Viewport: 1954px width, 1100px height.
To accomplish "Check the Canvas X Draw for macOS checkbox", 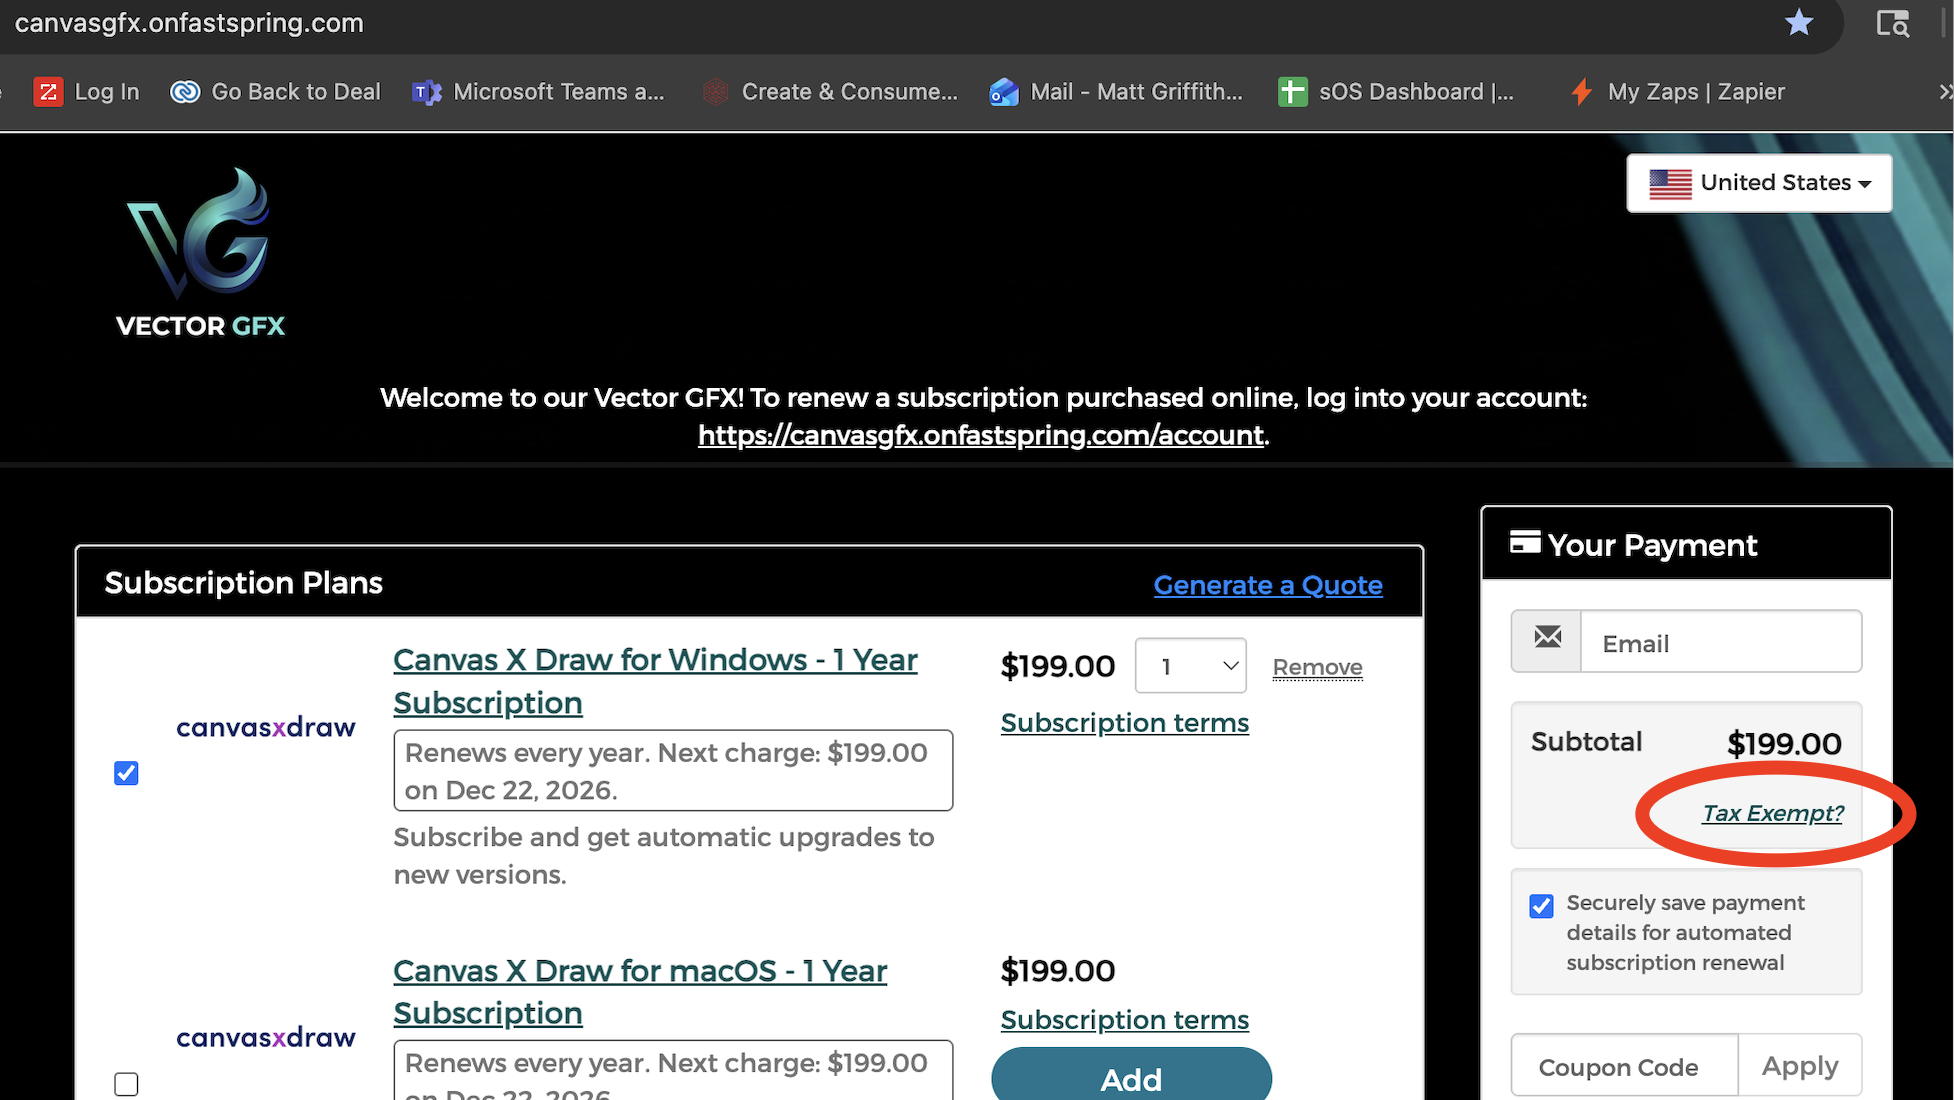I will click(126, 1084).
